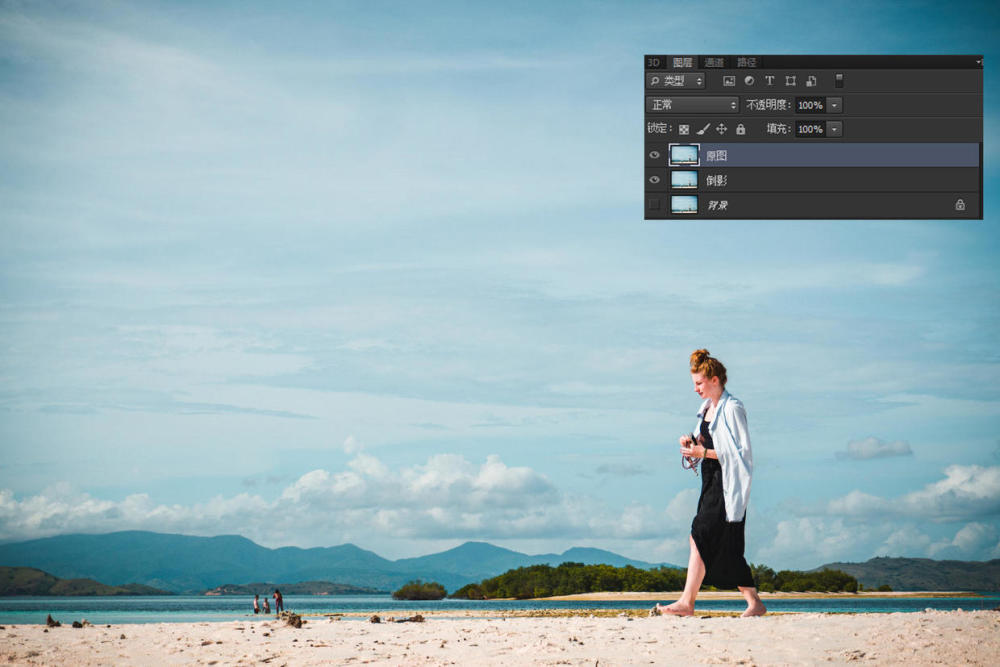
Task: Filter layers by pixel layer icon
Action: point(729,81)
